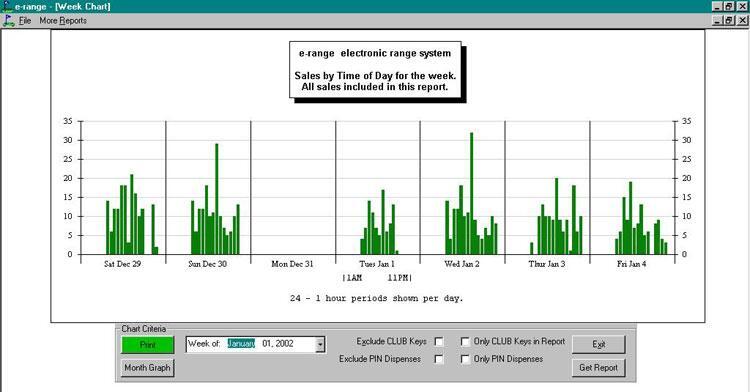Click the Get Report button
The width and height of the screenshot is (750, 392).
pos(598,368)
